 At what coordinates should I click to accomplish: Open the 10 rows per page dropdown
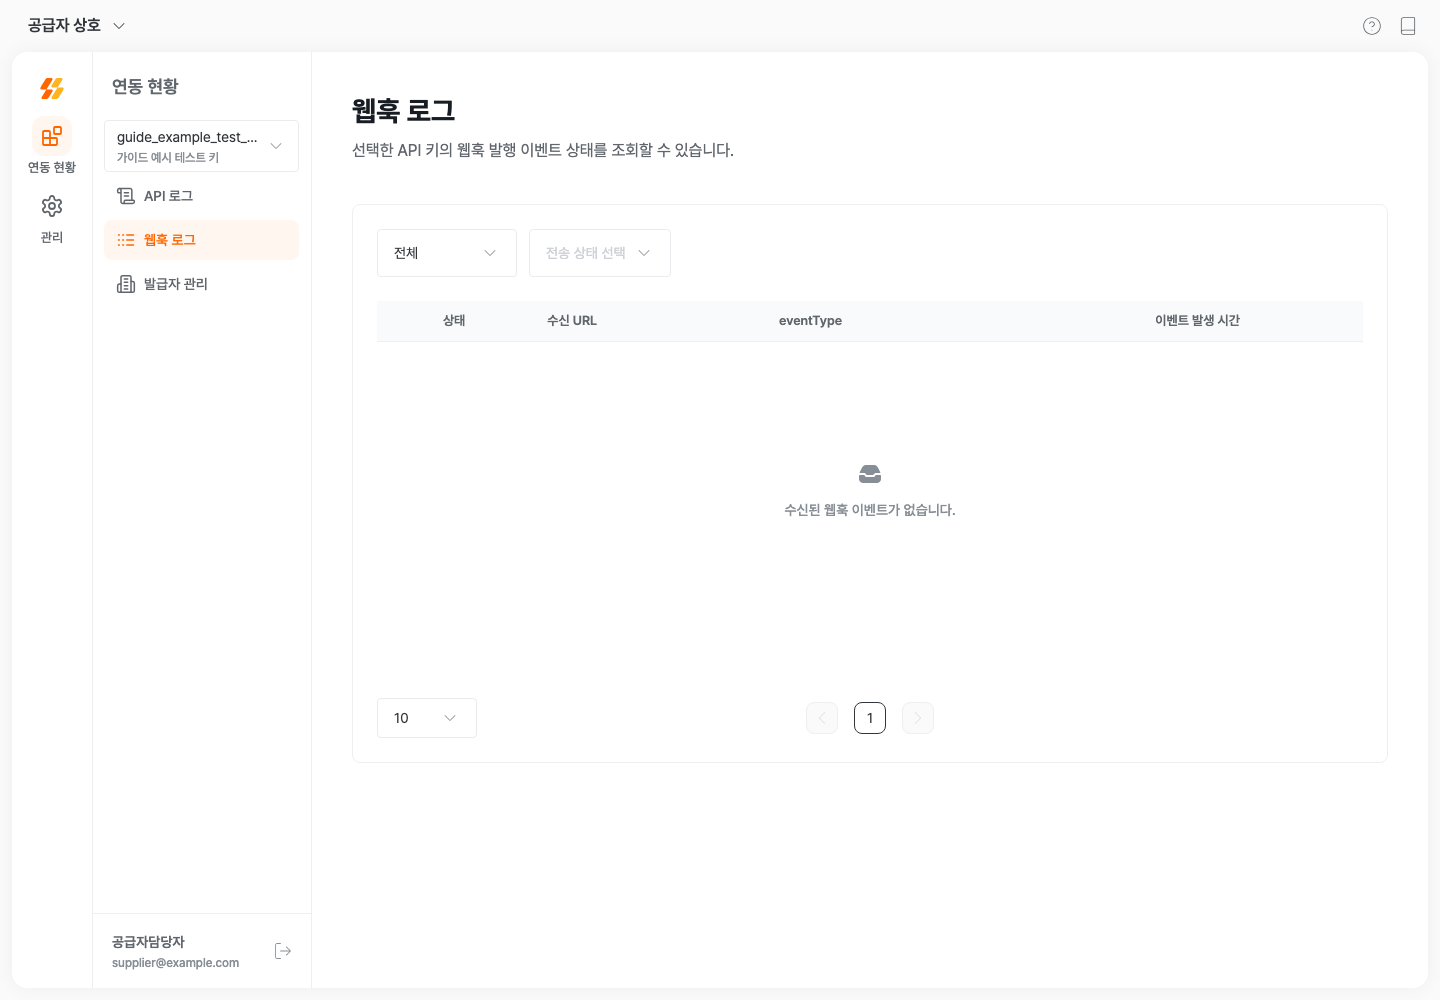tap(427, 718)
